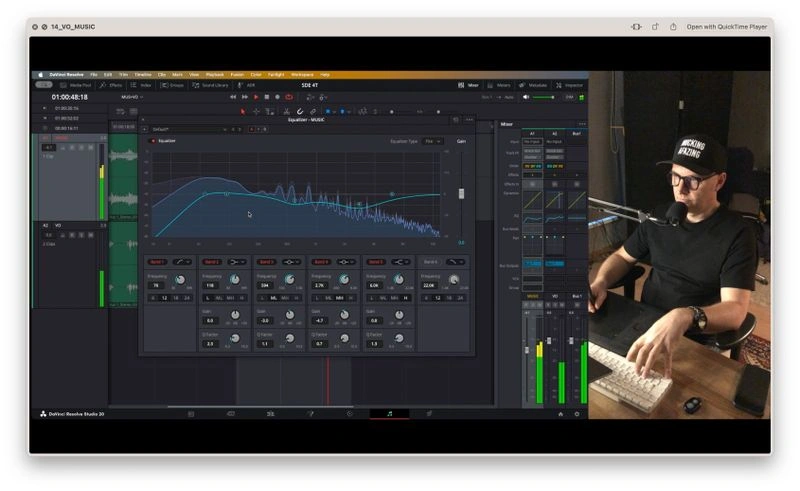Open the Equalizer window options menu
The image size is (800, 491).
click(x=469, y=120)
